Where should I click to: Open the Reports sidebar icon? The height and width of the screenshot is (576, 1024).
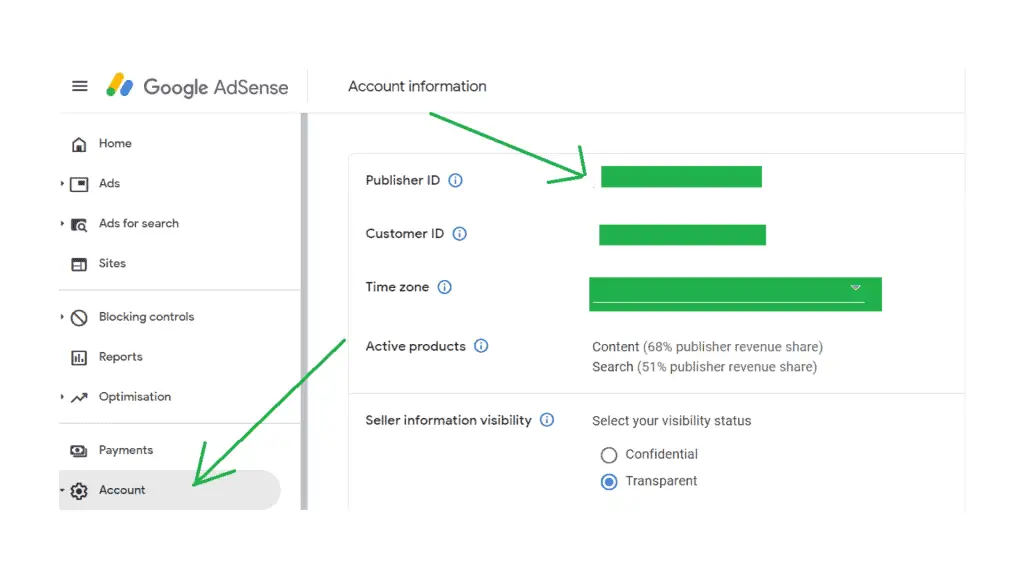tap(77, 356)
